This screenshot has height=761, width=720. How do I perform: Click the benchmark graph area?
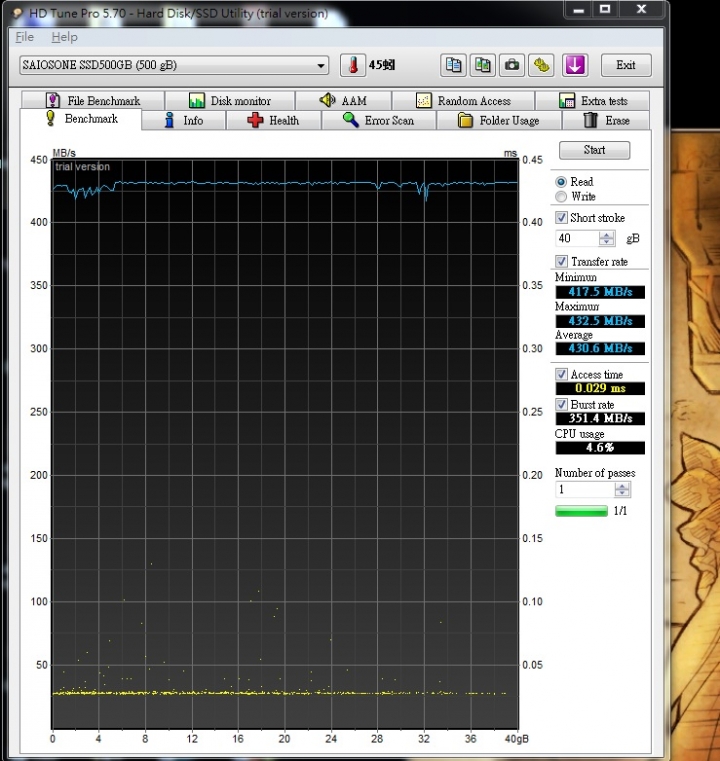(285, 444)
